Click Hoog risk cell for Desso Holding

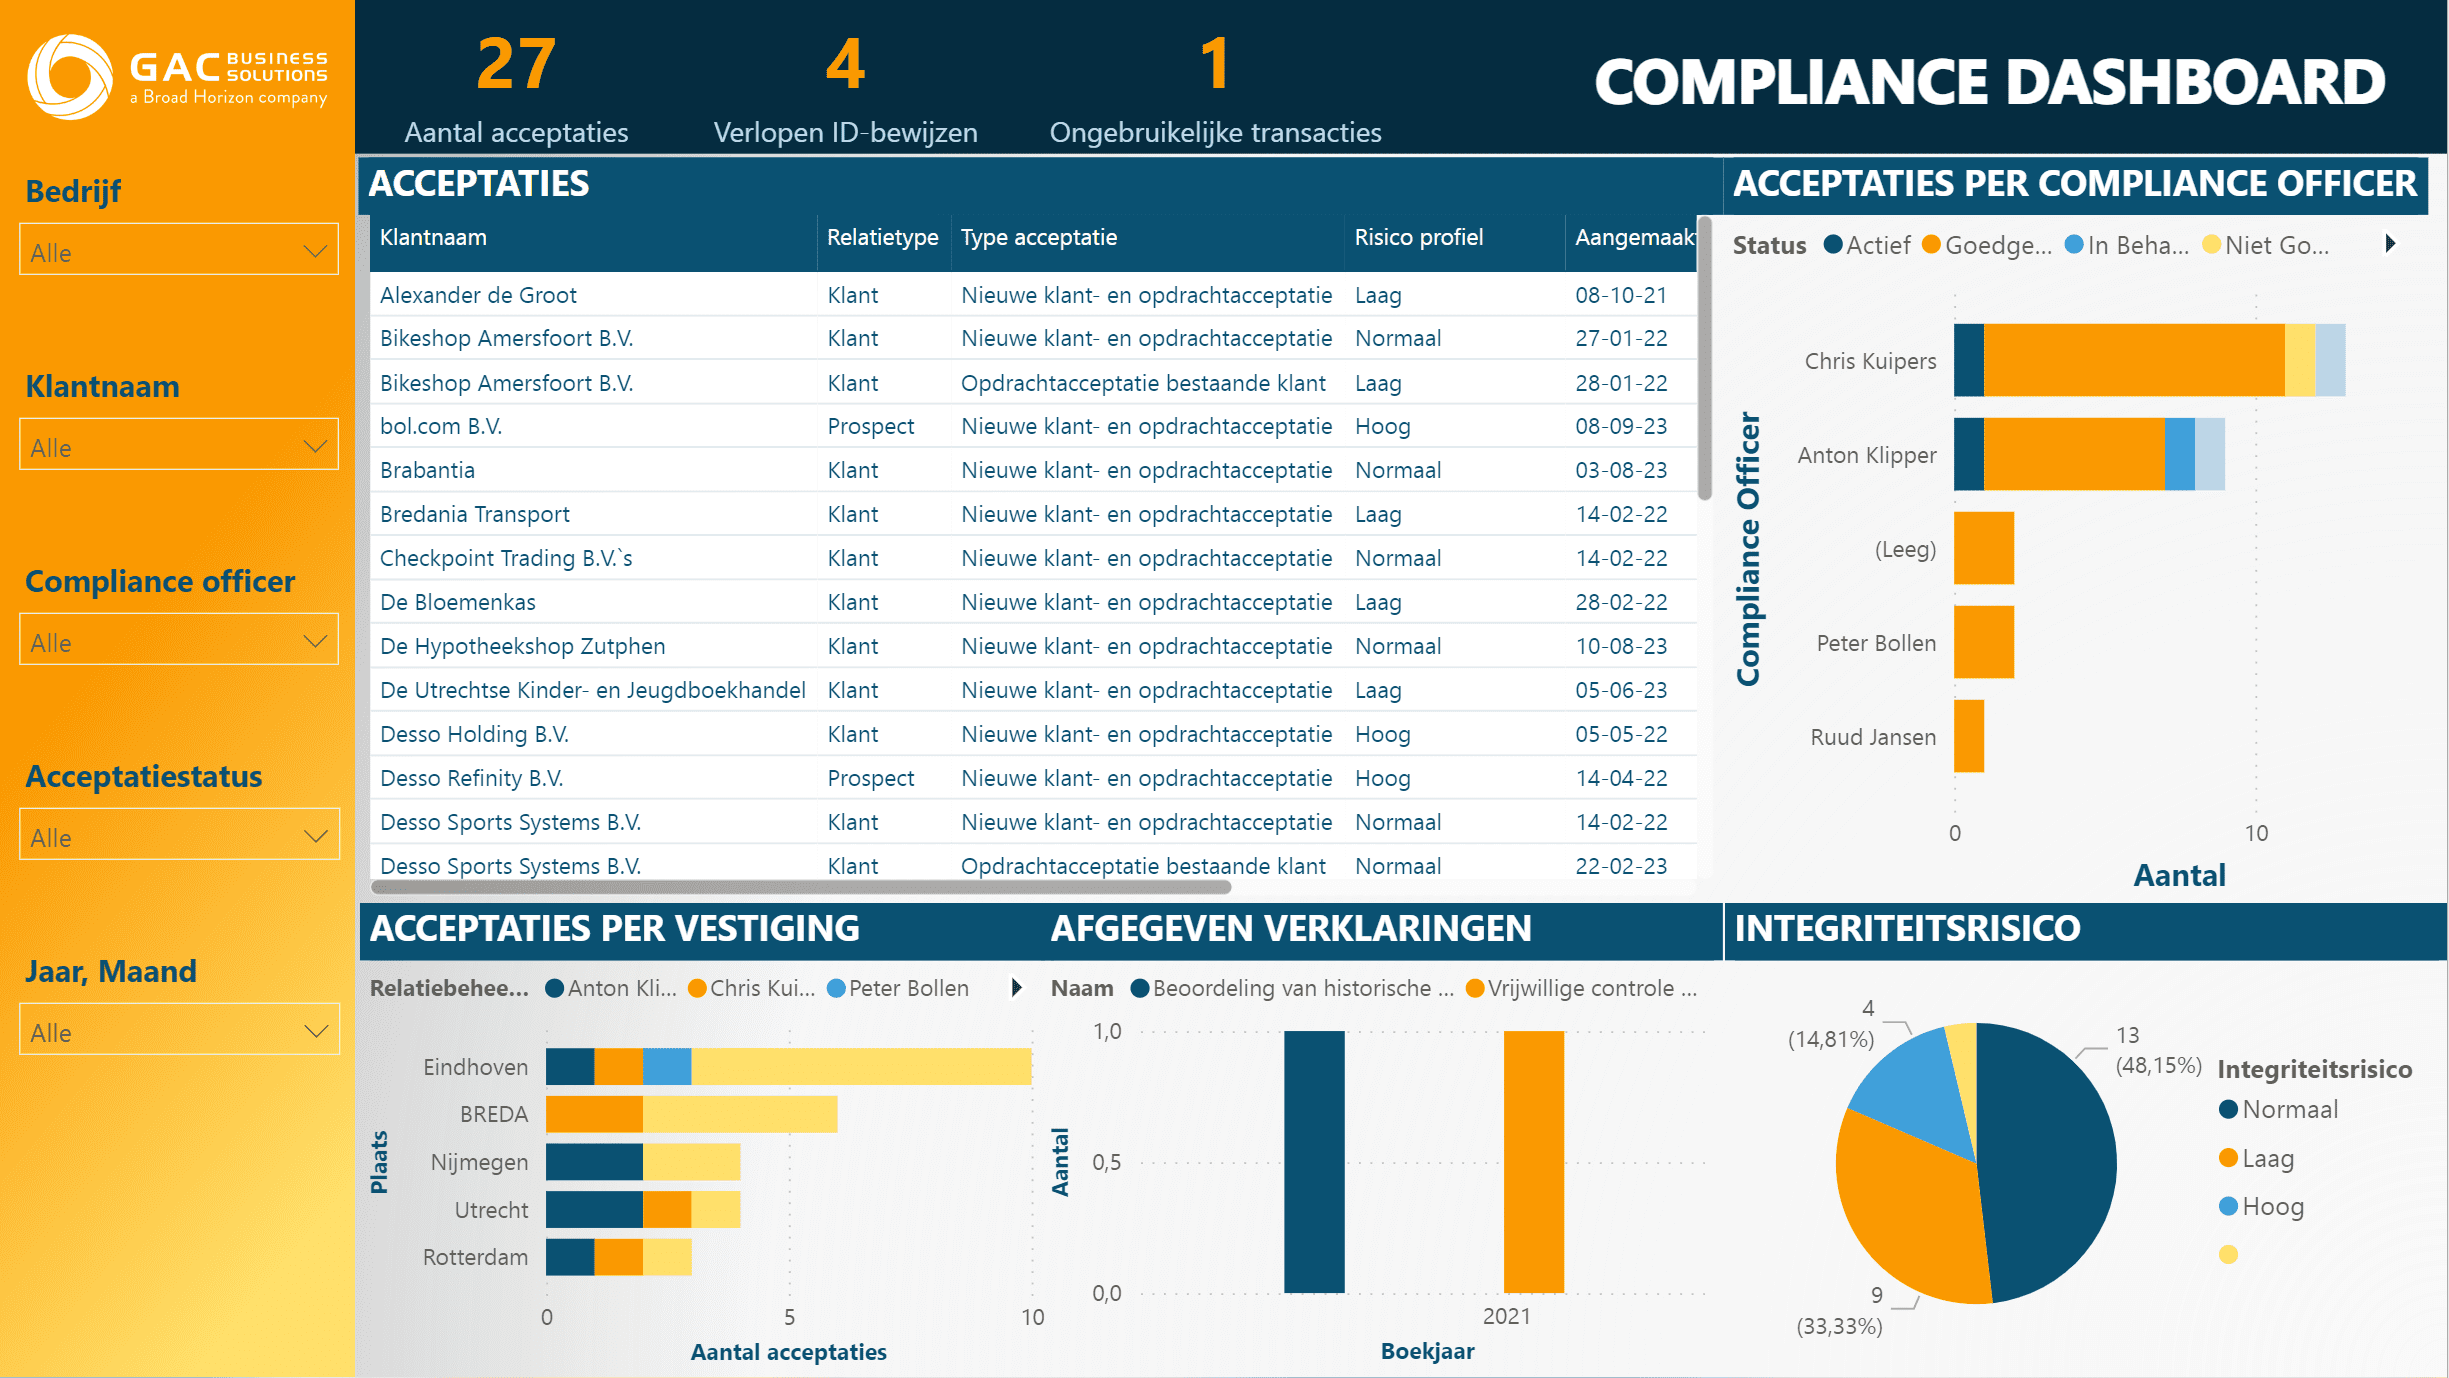[1382, 734]
